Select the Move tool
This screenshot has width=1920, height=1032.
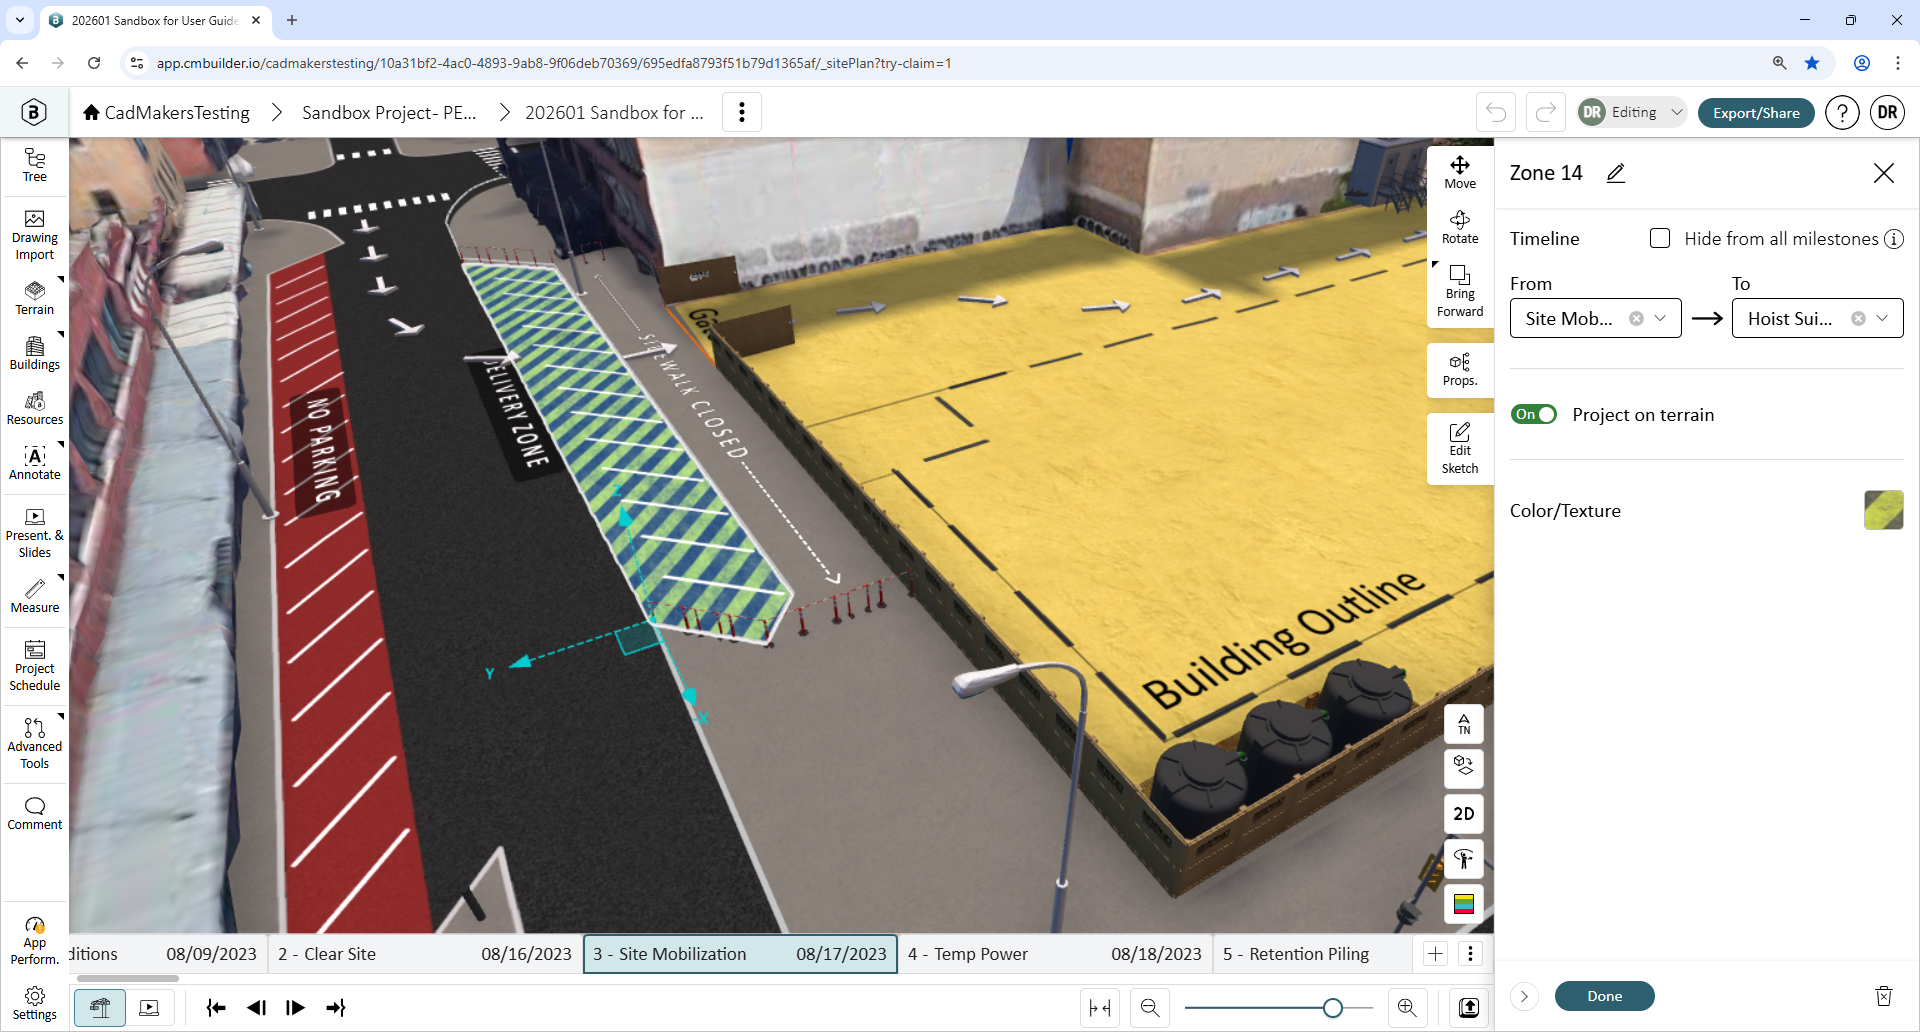(1460, 173)
